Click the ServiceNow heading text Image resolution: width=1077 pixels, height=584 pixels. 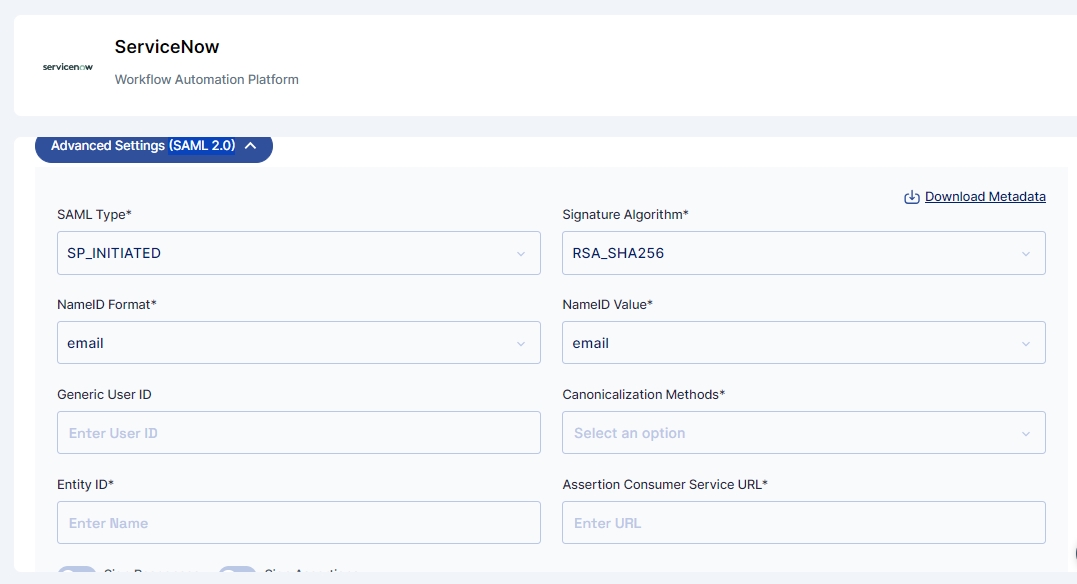[x=167, y=47]
